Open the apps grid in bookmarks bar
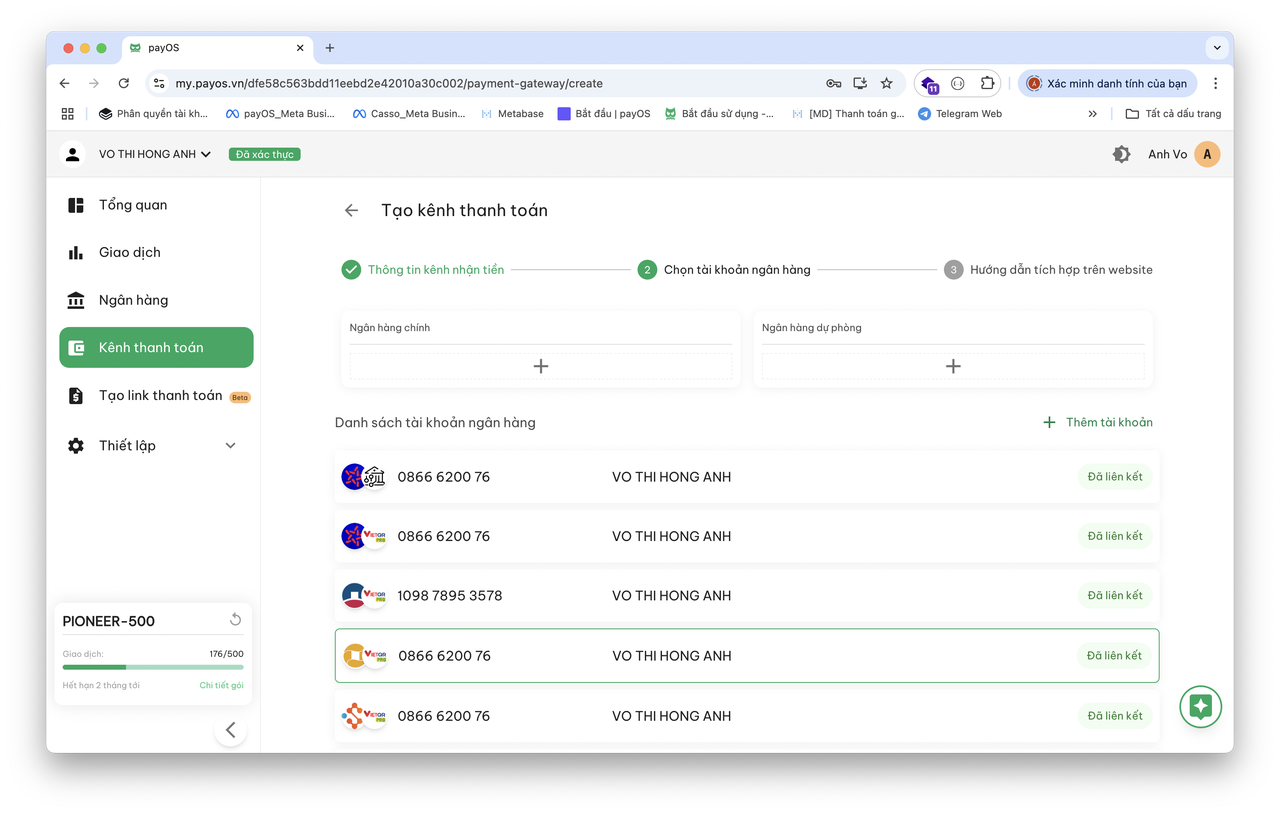Viewport: 1280px width, 814px height. click(x=68, y=114)
